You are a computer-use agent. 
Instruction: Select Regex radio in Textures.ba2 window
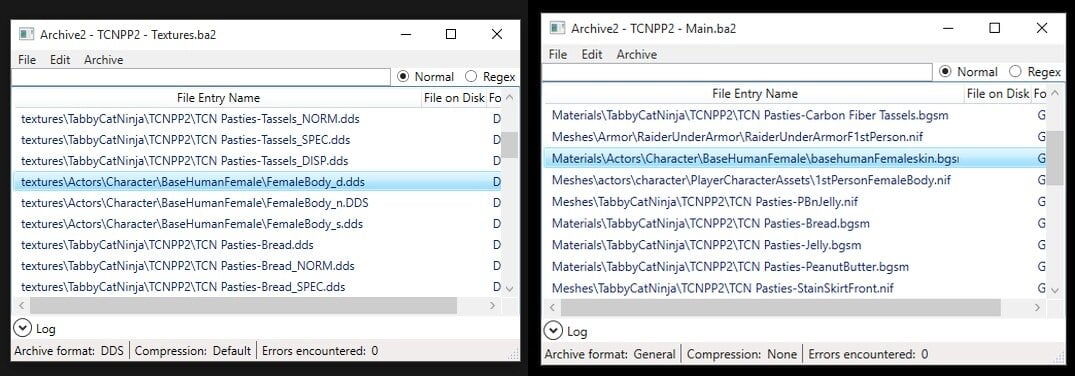coord(471,77)
